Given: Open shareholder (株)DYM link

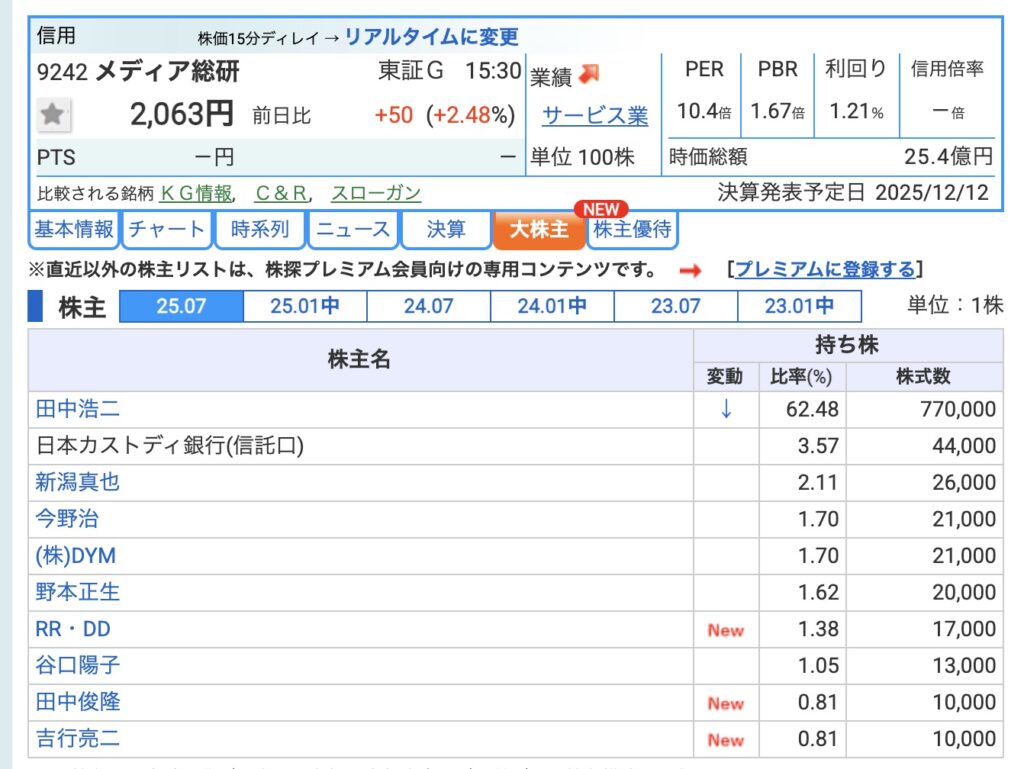Looking at the screenshot, I should pos(76,555).
